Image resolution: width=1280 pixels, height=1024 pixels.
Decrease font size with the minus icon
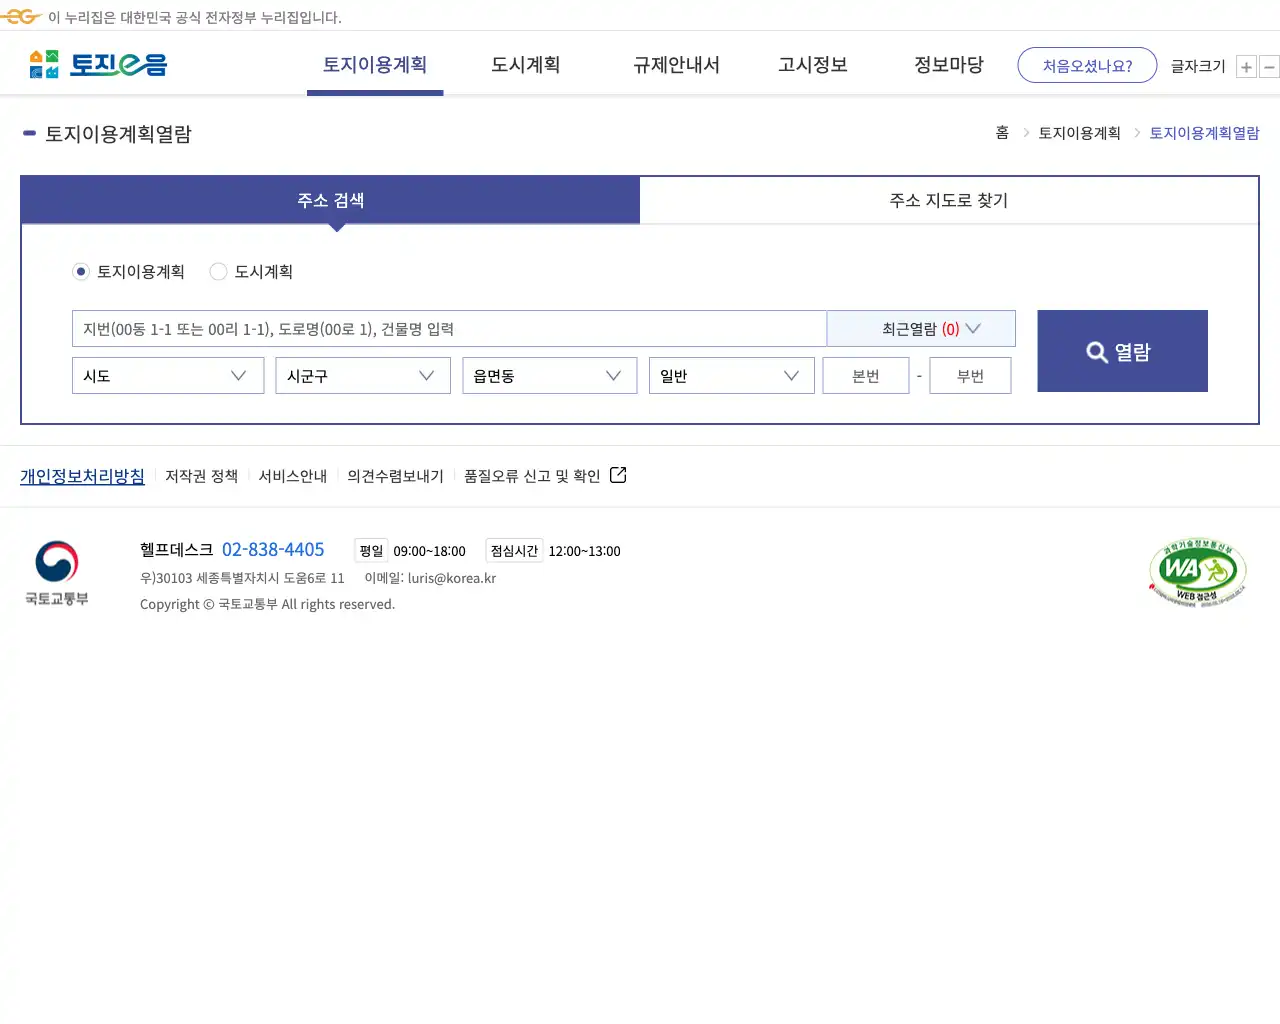tap(1269, 66)
